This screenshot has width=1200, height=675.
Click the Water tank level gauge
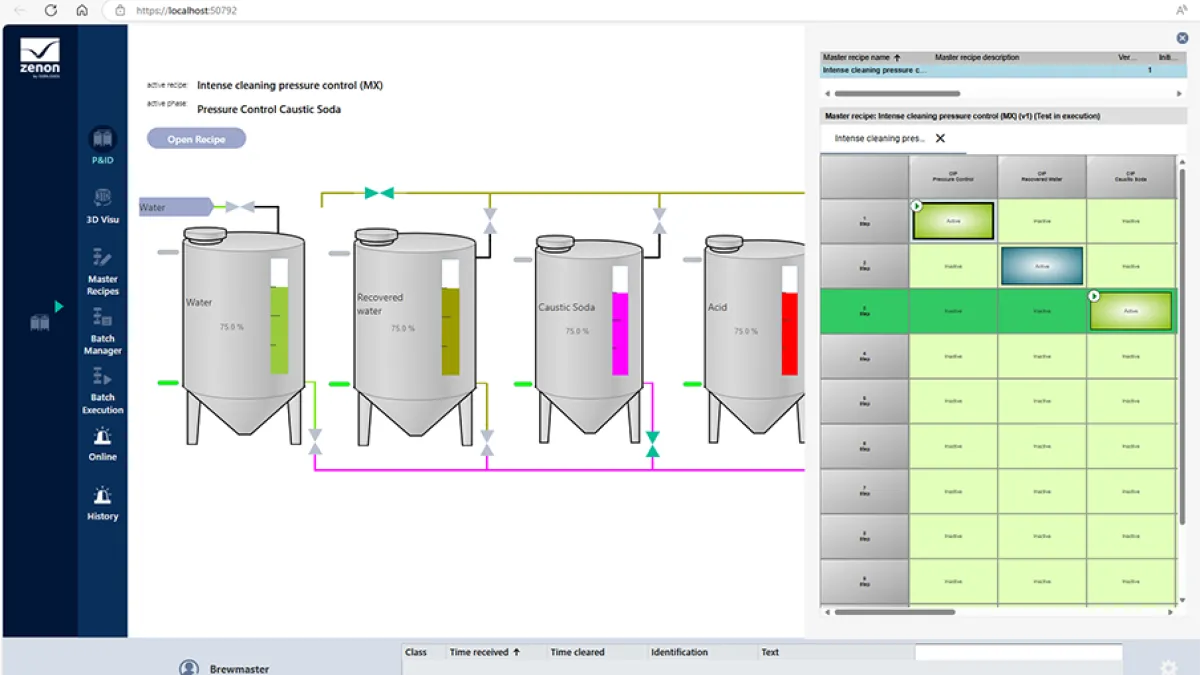pyautogui.click(x=279, y=316)
